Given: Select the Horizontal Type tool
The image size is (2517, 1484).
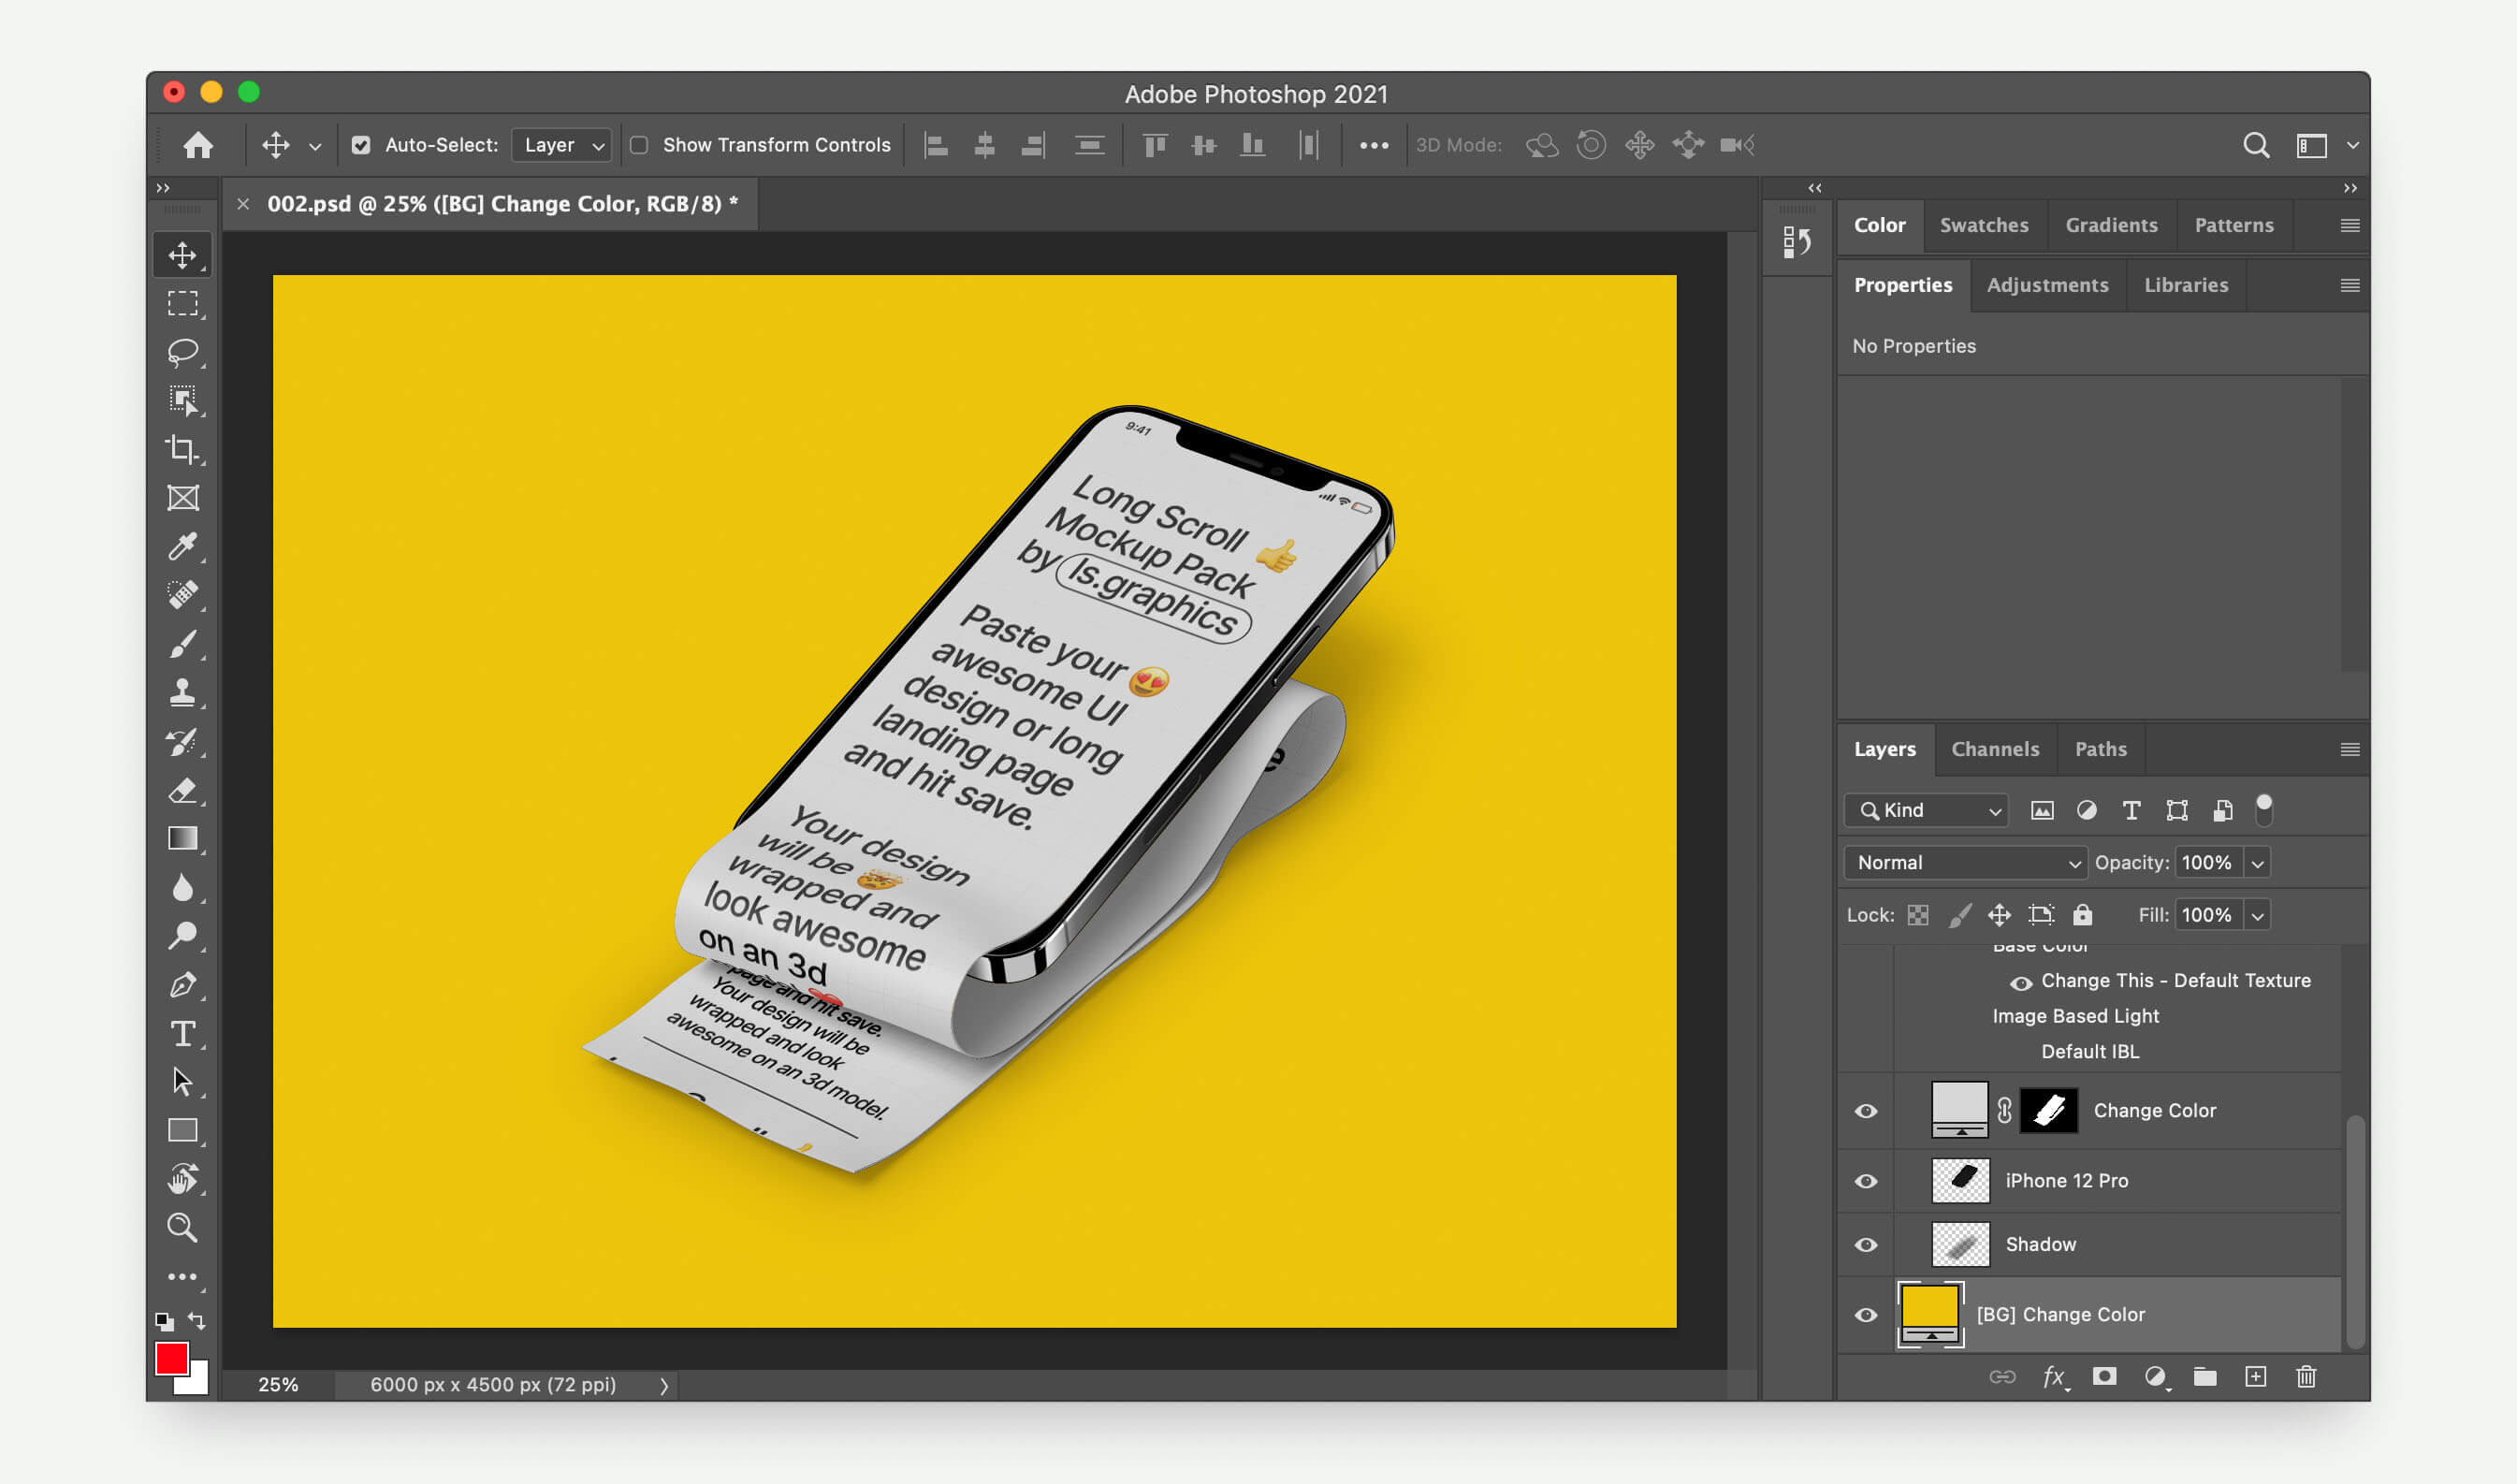Looking at the screenshot, I should 182,1033.
